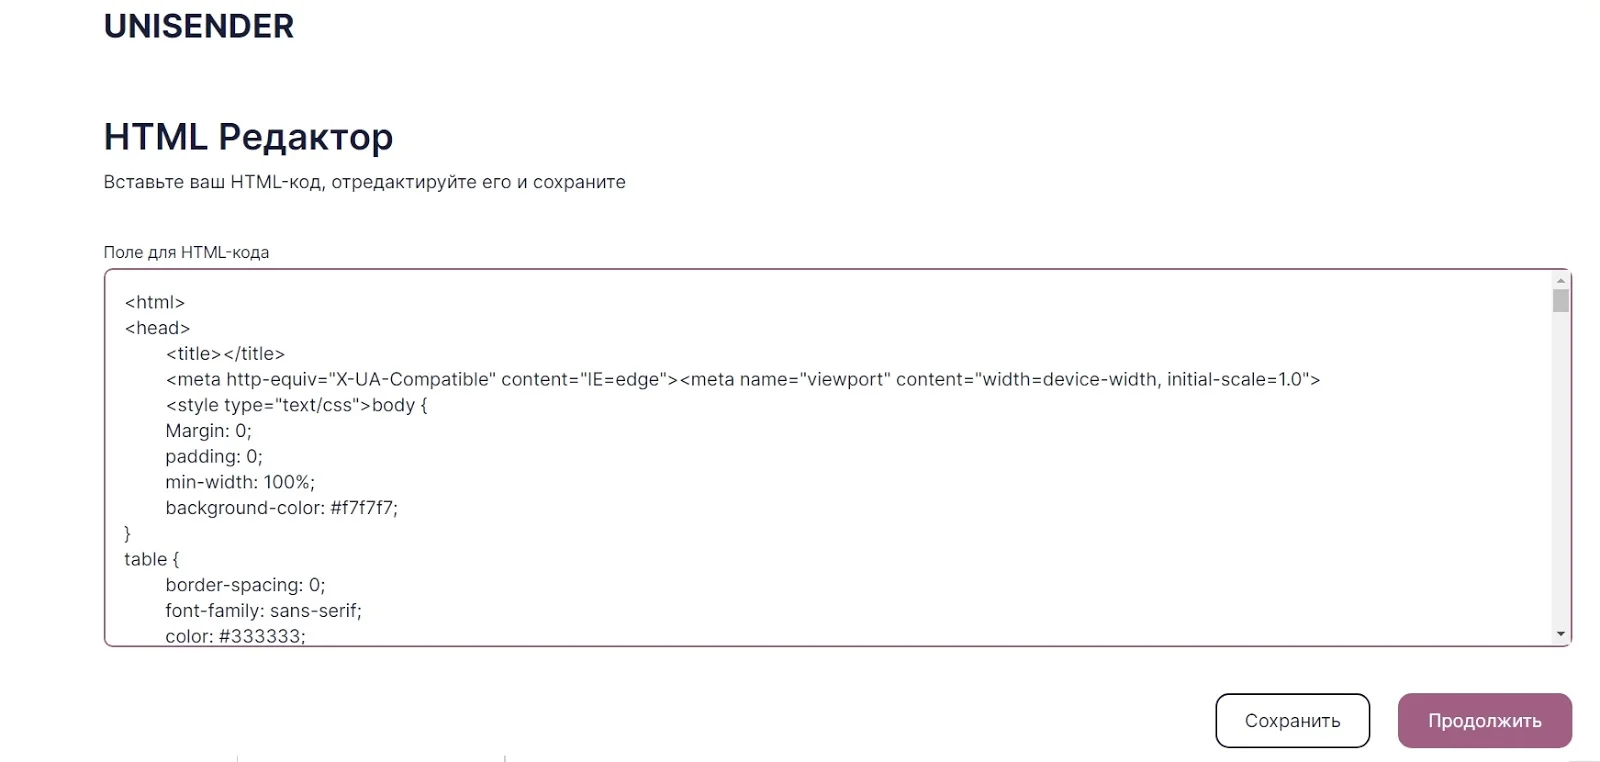Click the <title></title> code line
The width and height of the screenshot is (1600, 762).
(225, 354)
